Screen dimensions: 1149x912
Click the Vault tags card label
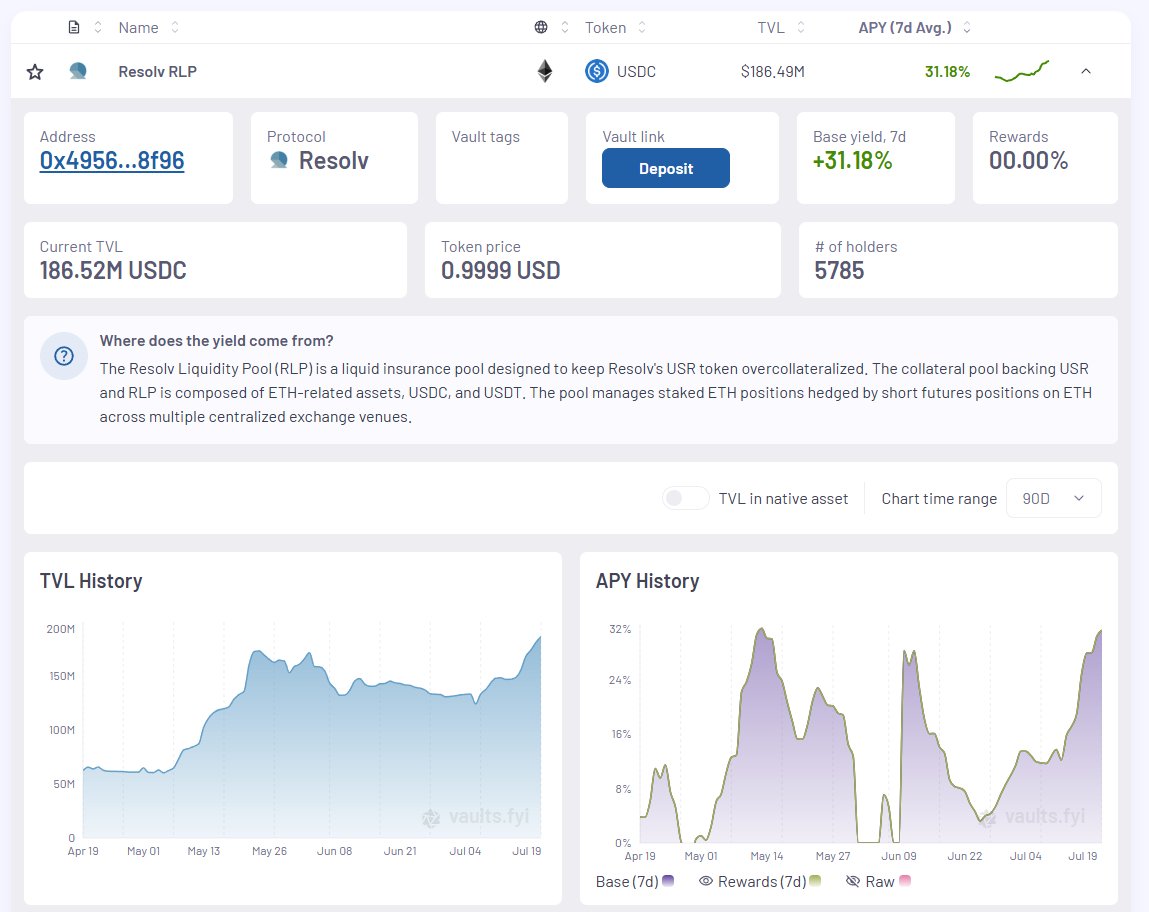pyautogui.click(x=485, y=137)
